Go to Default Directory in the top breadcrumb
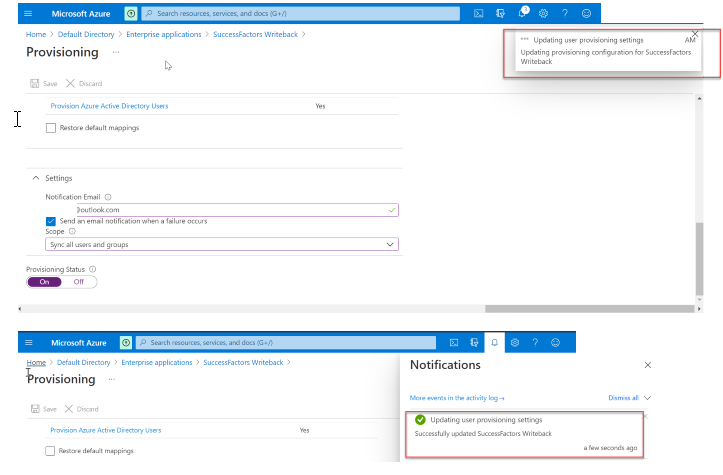The height and width of the screenshot is (475, 723). pos(86,34)
